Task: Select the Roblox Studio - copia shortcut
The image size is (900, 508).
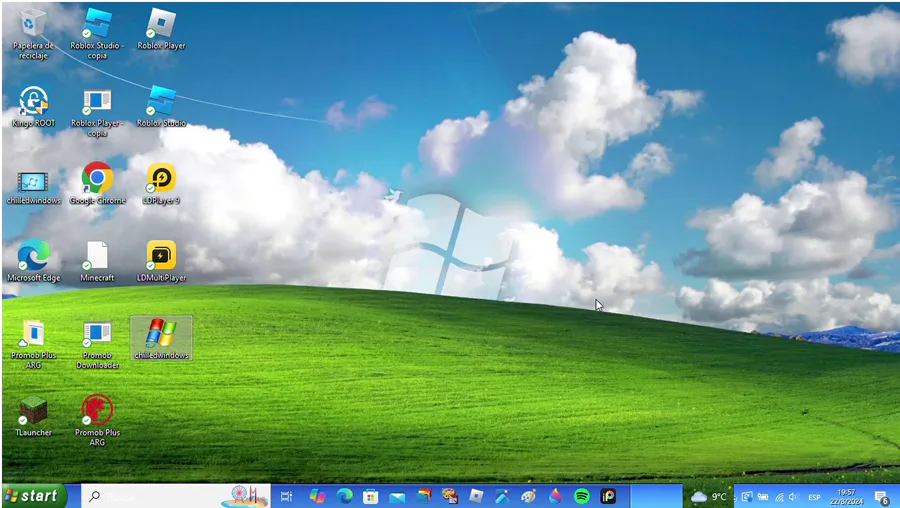Action: [97, 34]
